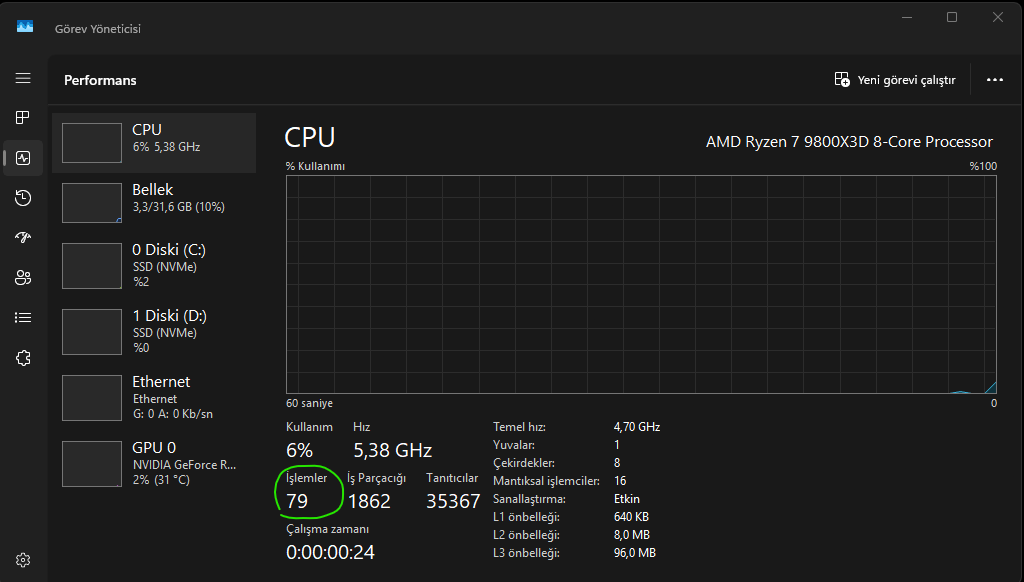Click the Tanıtıcılar value '35367'
This screenshot has height=582, width=1024.
click(453, 501)
